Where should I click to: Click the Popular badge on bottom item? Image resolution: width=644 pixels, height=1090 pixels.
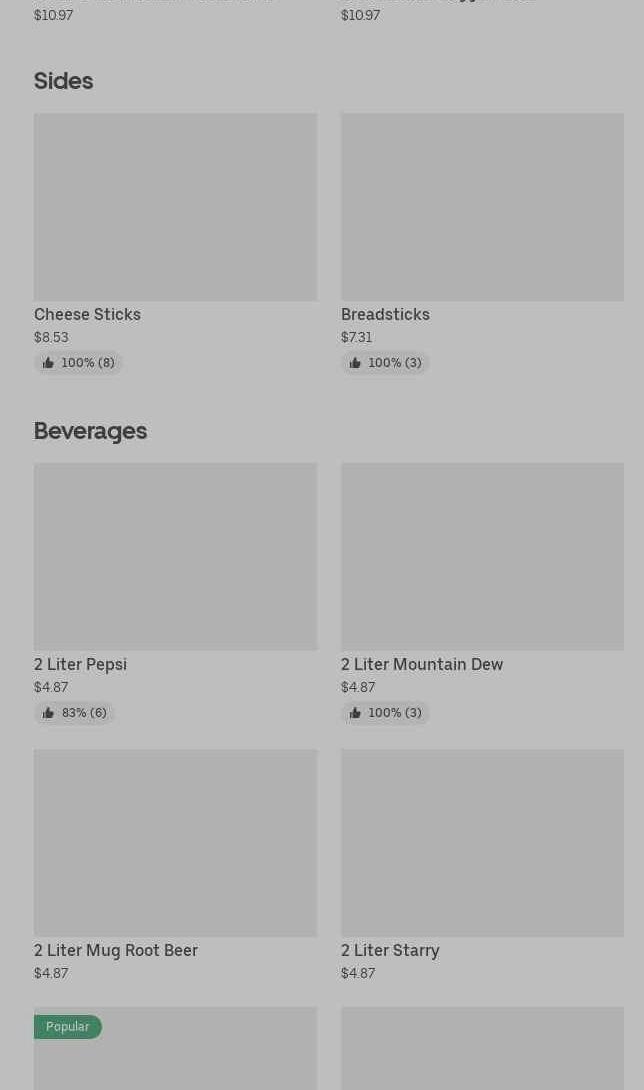pyautogui.click(x=67, y=1027)
